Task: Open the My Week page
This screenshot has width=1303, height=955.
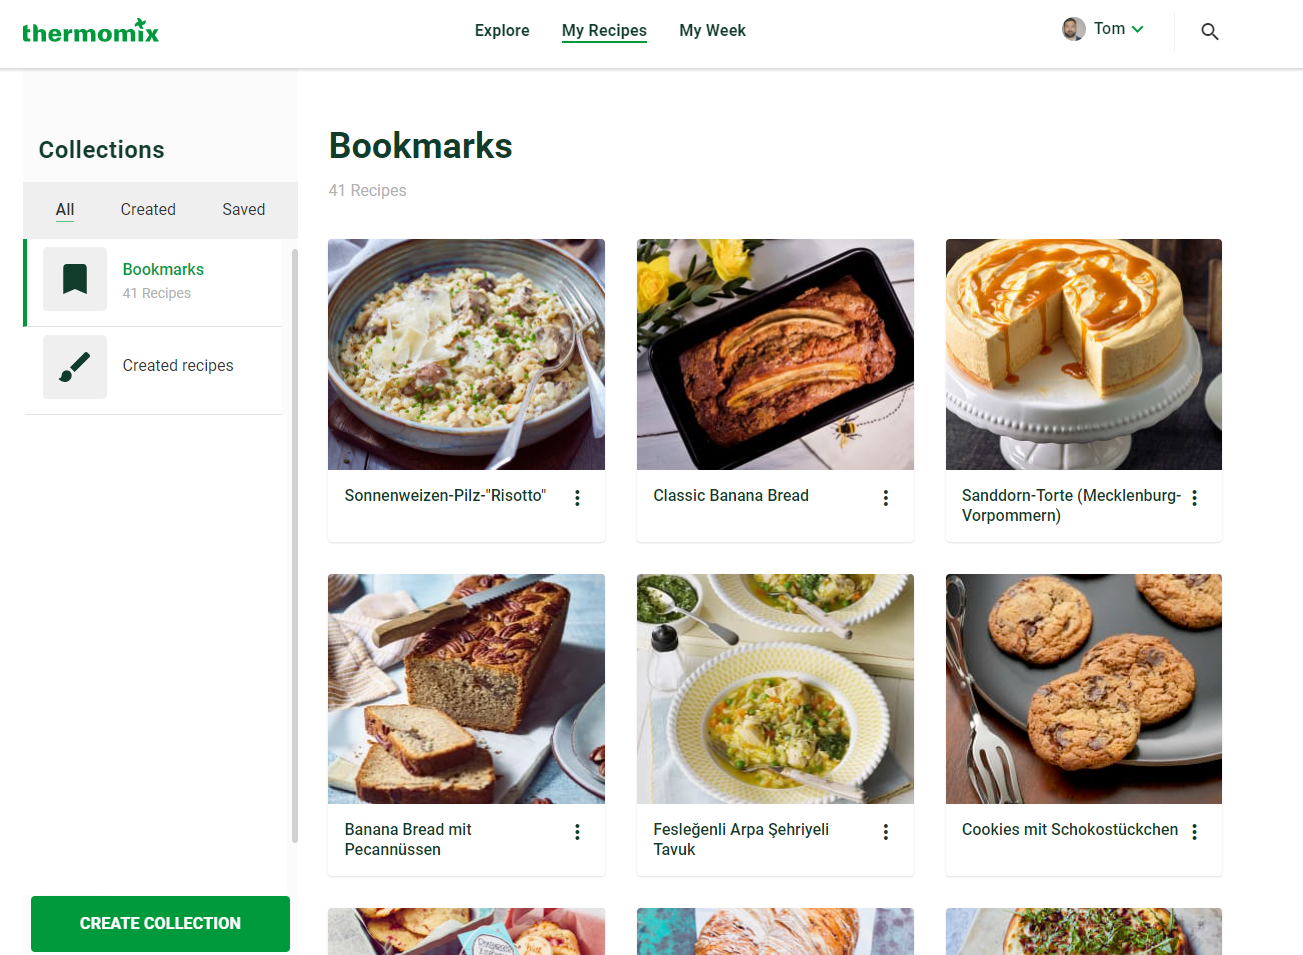Action: click(712, 30)
